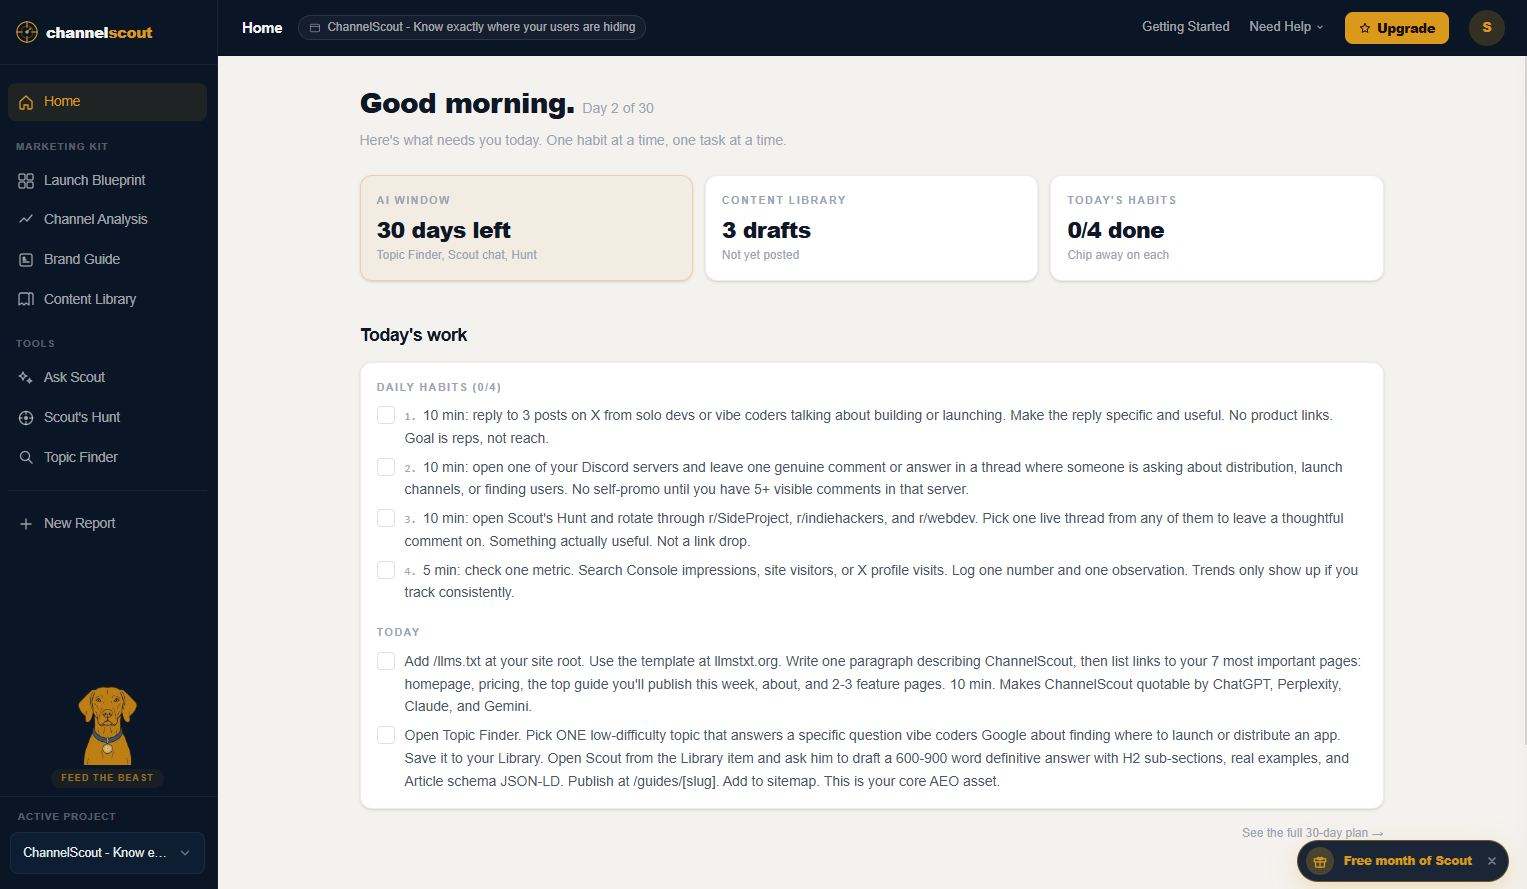Open Launch Blueprint grid icon
The width and height of the screenshot is (1527, 889).
click(x=26, y=181)
